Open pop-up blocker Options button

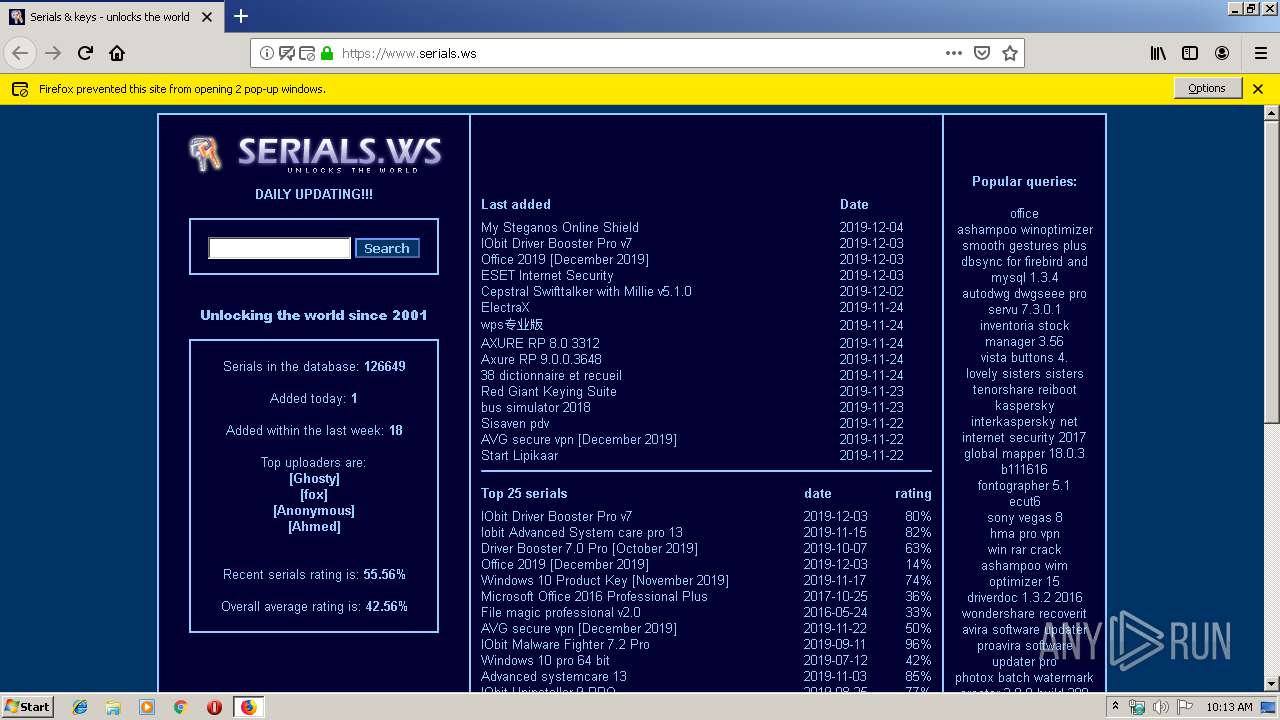(x=1207, y=88)
